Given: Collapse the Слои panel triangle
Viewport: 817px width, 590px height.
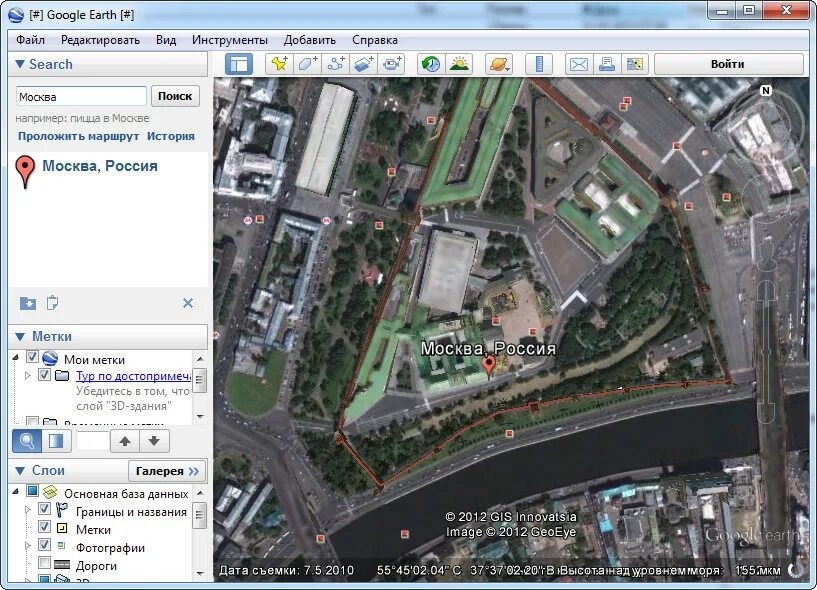Looking at the screenshot, I should click(x=20, y=471).
